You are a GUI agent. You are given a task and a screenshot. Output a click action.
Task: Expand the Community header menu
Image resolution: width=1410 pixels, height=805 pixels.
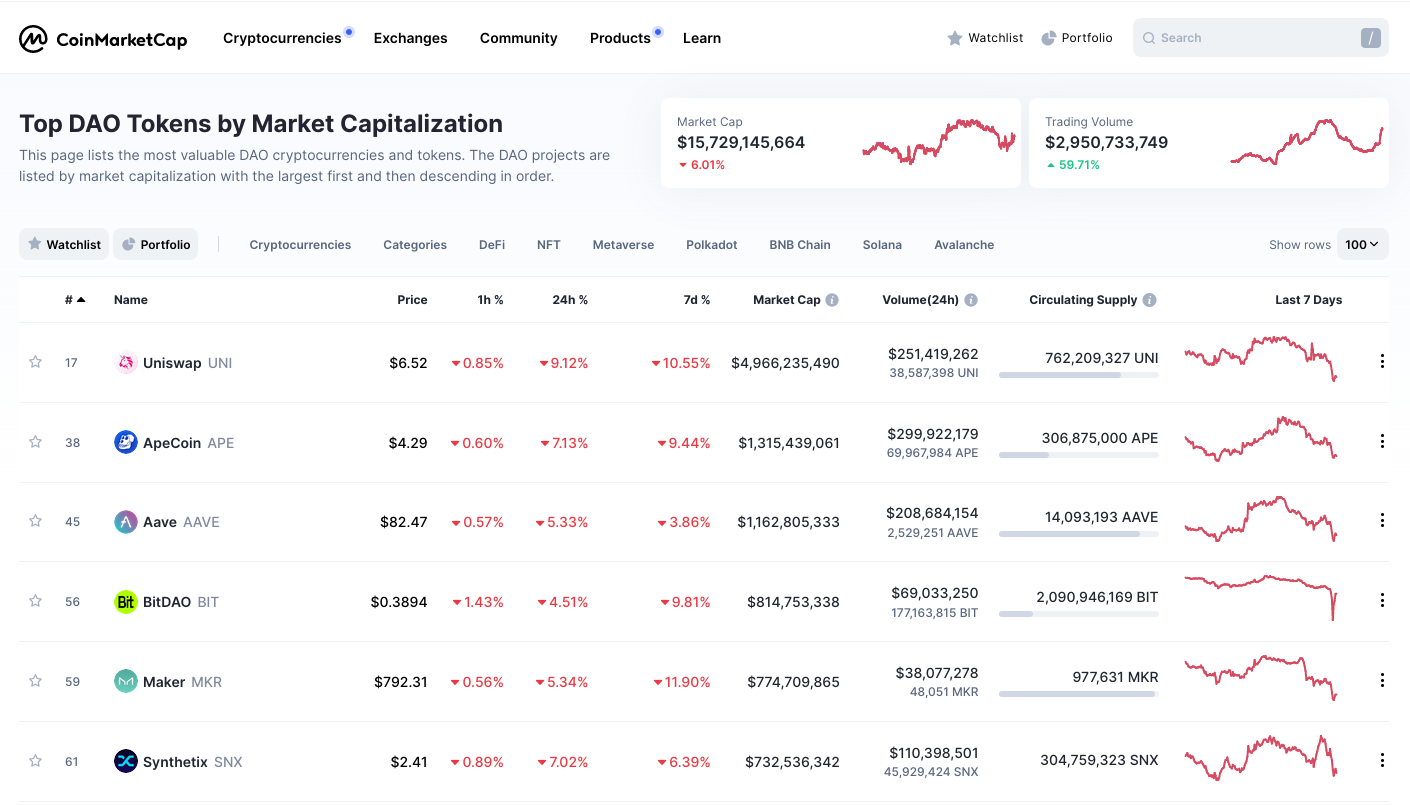point(518,38)
